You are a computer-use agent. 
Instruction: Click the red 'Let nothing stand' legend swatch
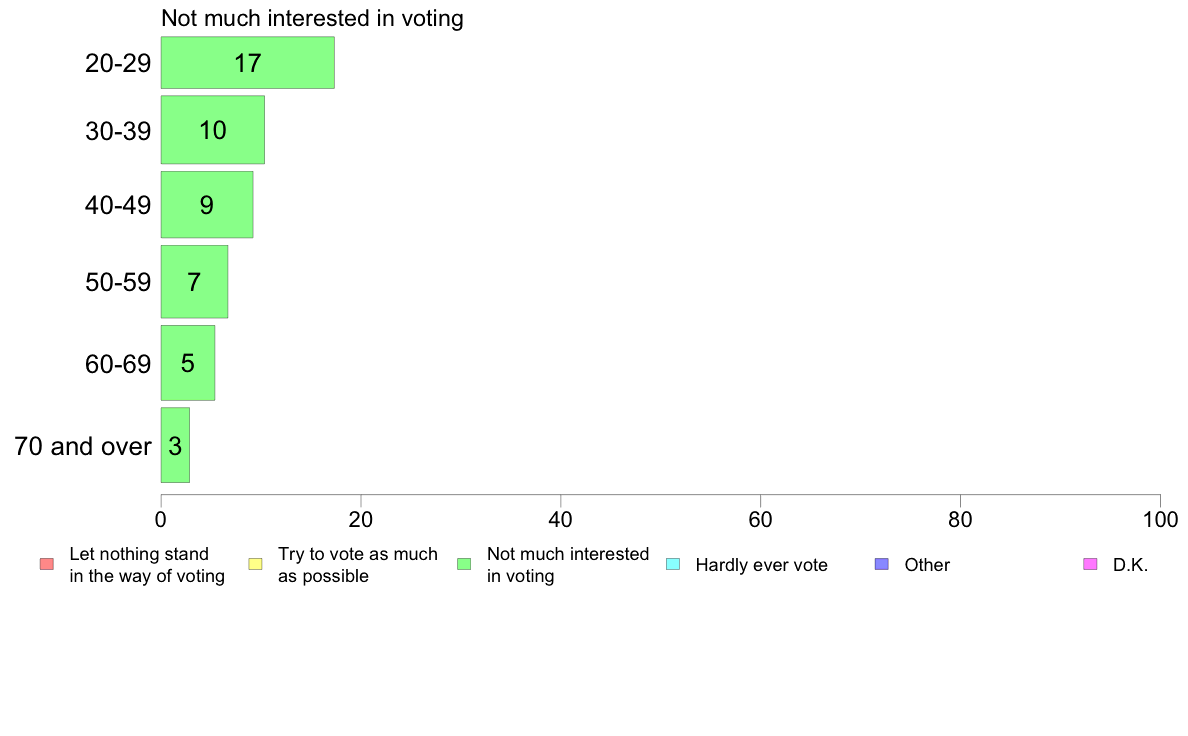[x=47, y=564]
